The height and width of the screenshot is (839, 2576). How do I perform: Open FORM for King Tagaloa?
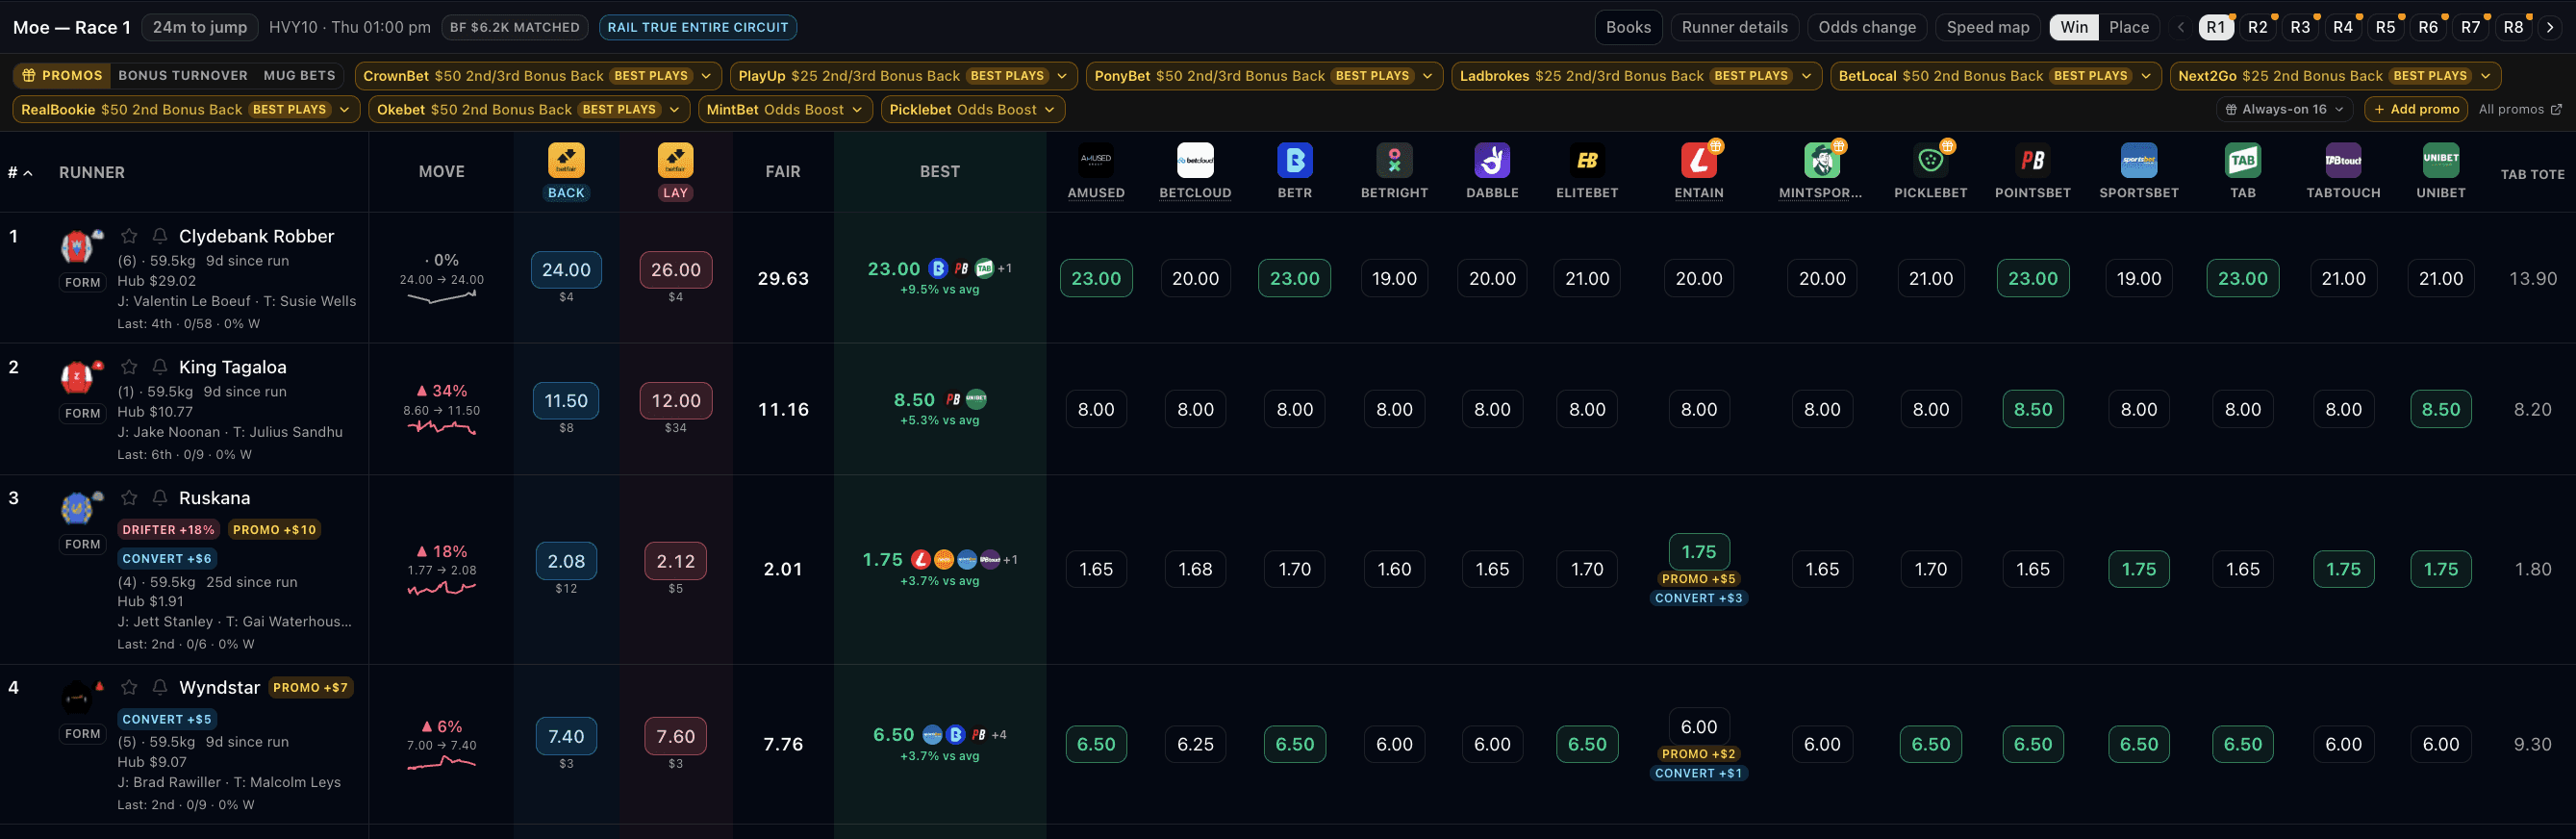(x=82, y=413)
